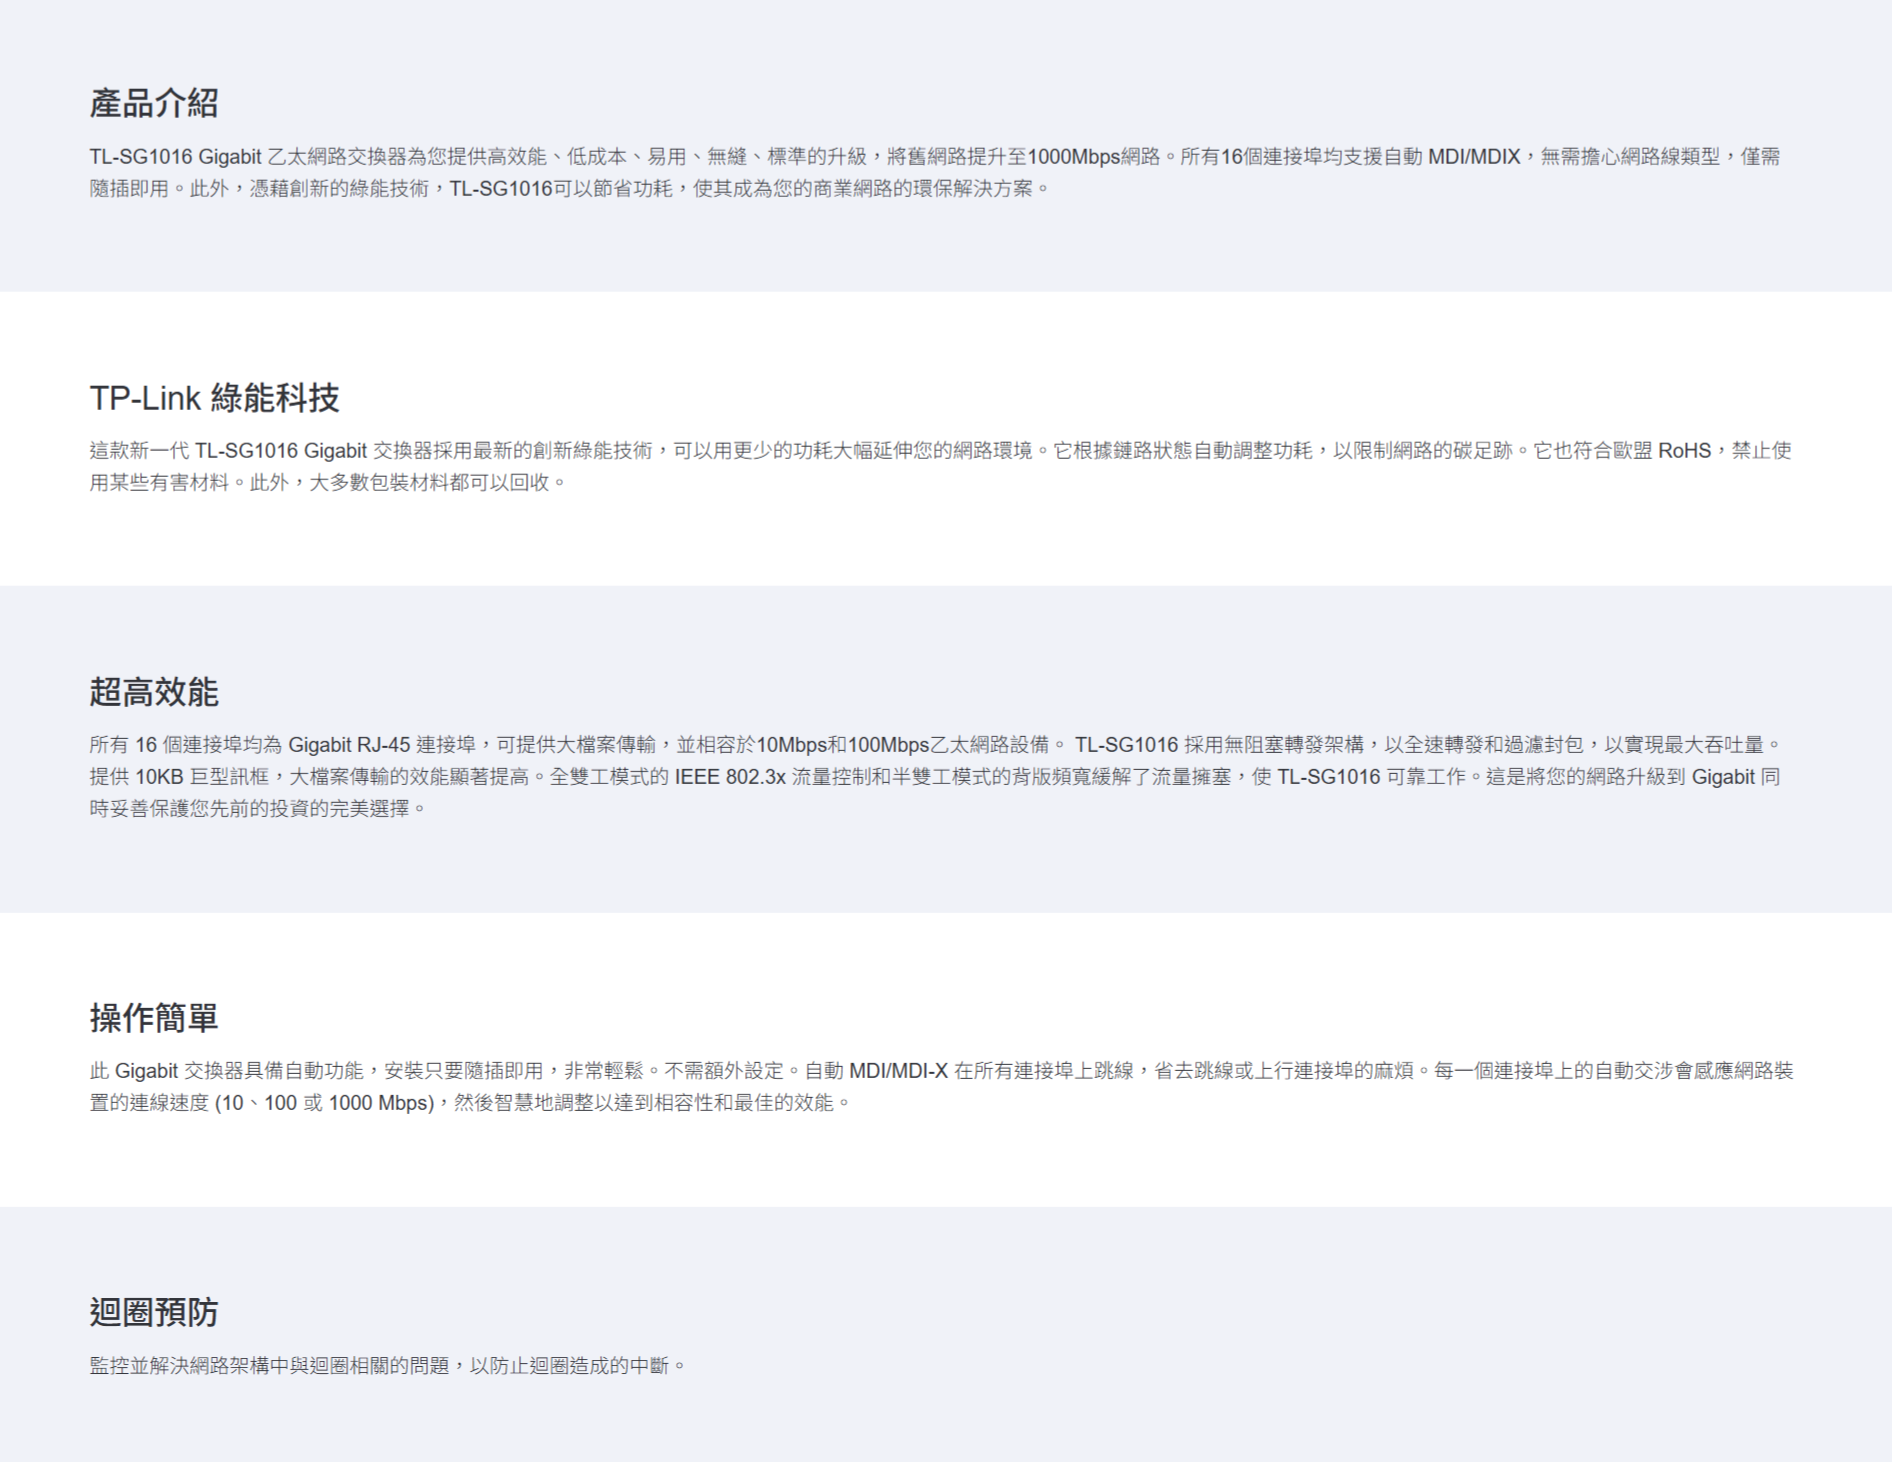Click the 產品介紹 heading

coord(153,103)
